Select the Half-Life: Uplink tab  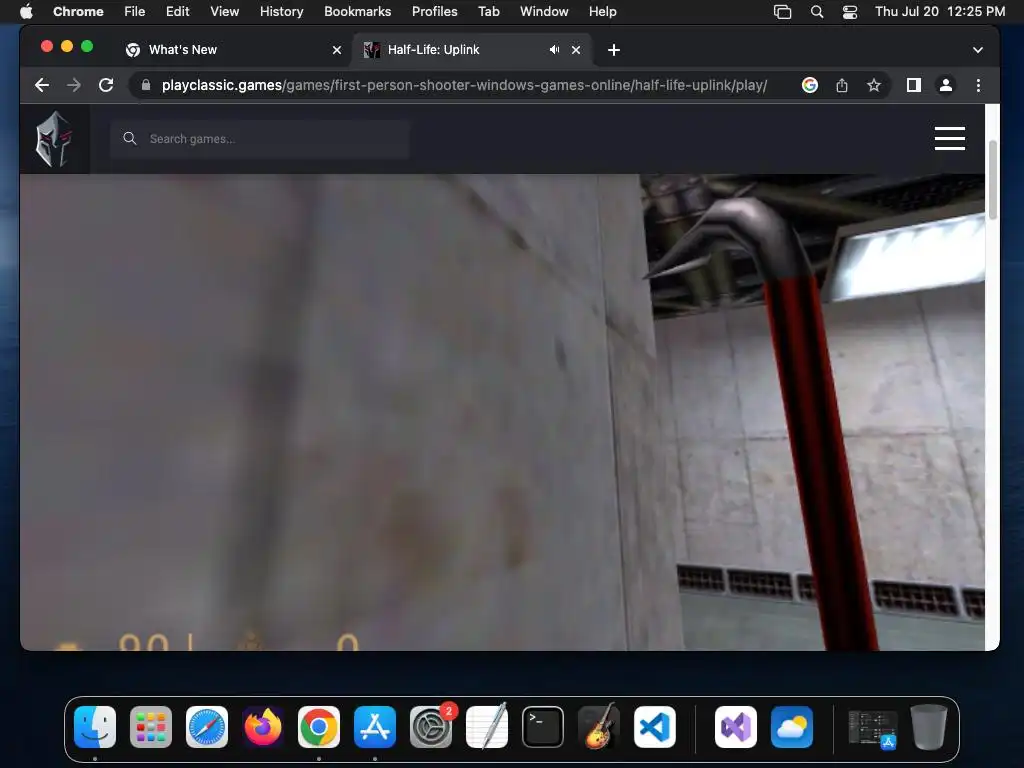[x=472, y=50]
